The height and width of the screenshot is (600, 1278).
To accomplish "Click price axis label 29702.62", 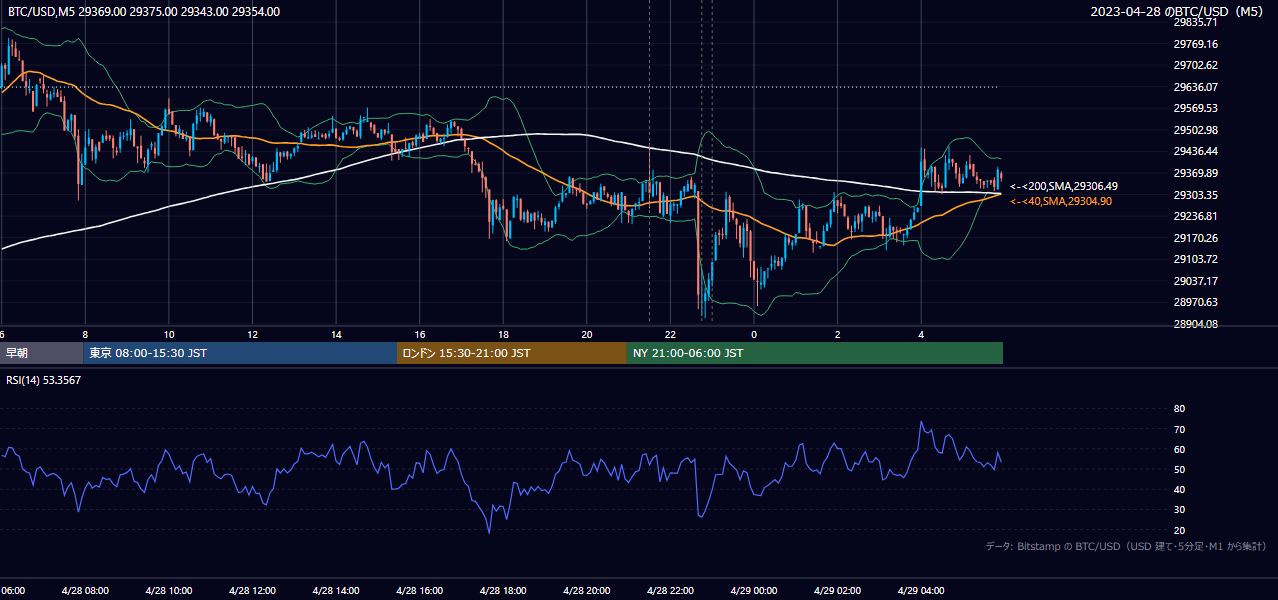I will pyautogui.click(x=1196, y=65).
